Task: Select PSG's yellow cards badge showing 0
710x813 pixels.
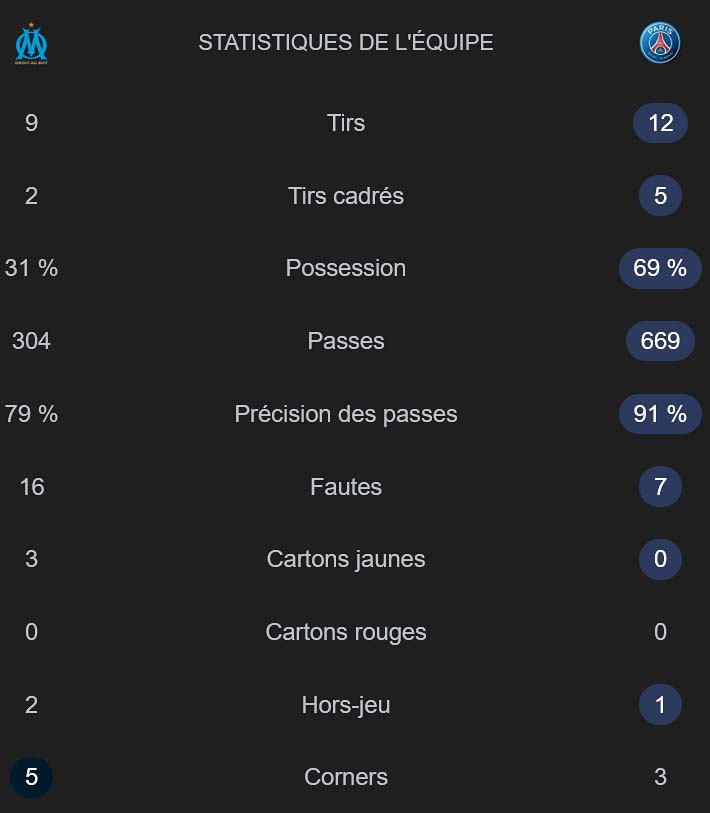Action: pyautogui.click(x=660, y=559)
